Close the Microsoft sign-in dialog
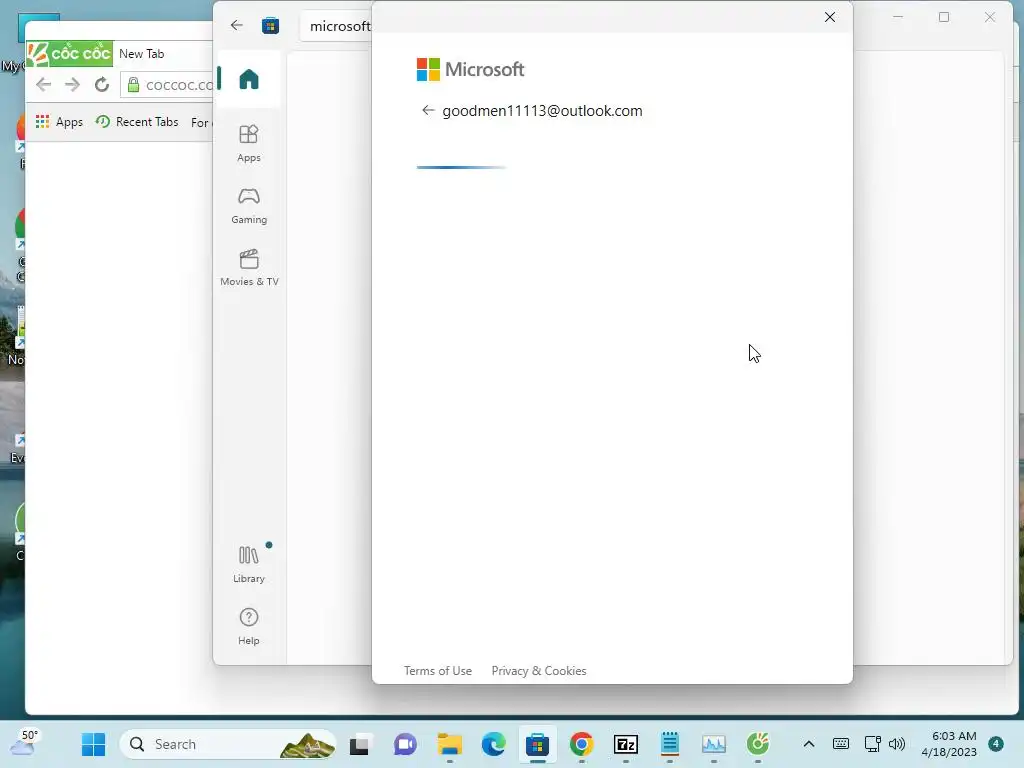 (x=829, y=17)
